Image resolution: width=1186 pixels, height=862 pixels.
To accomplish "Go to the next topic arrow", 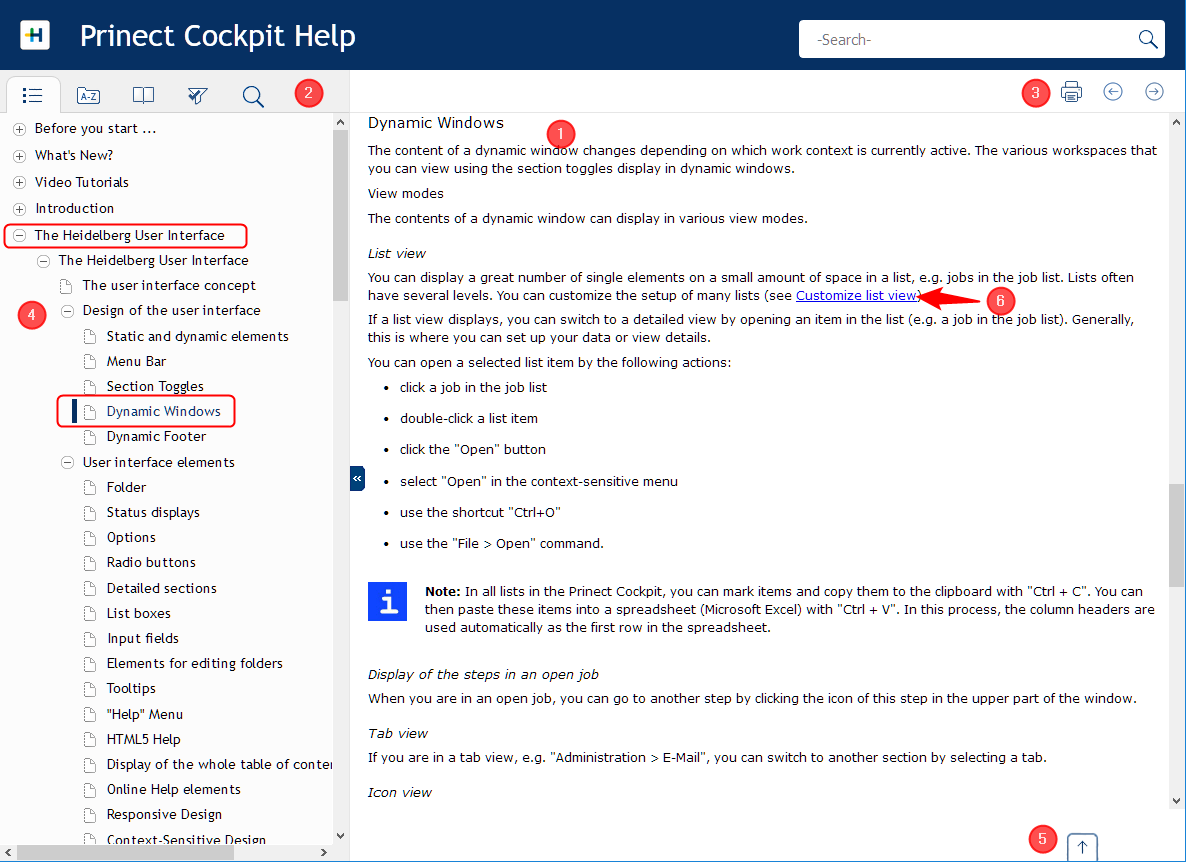I will click(x=1154, y=92).
